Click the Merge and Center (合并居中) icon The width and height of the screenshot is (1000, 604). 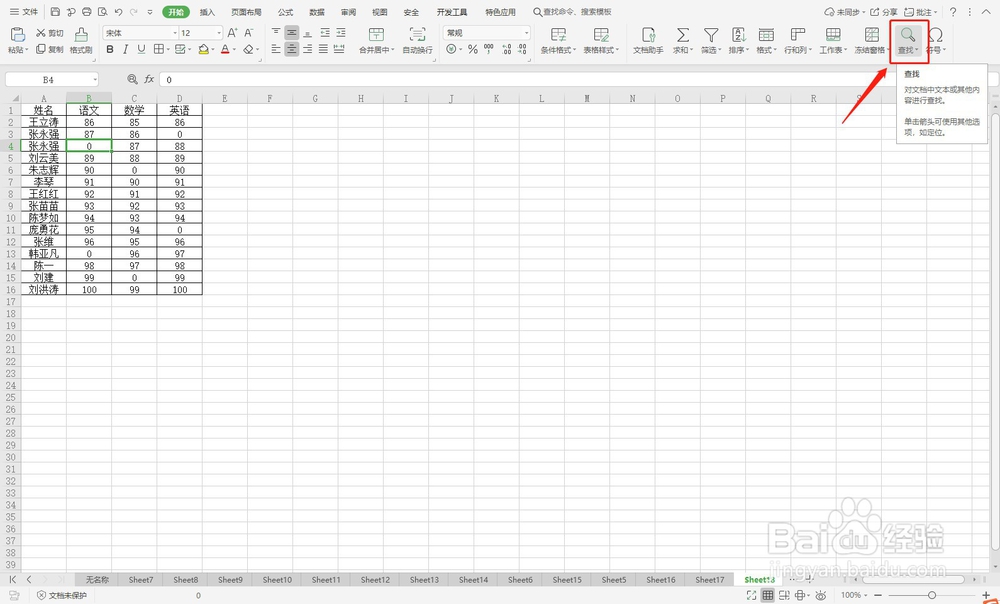(x=376, y=34)
